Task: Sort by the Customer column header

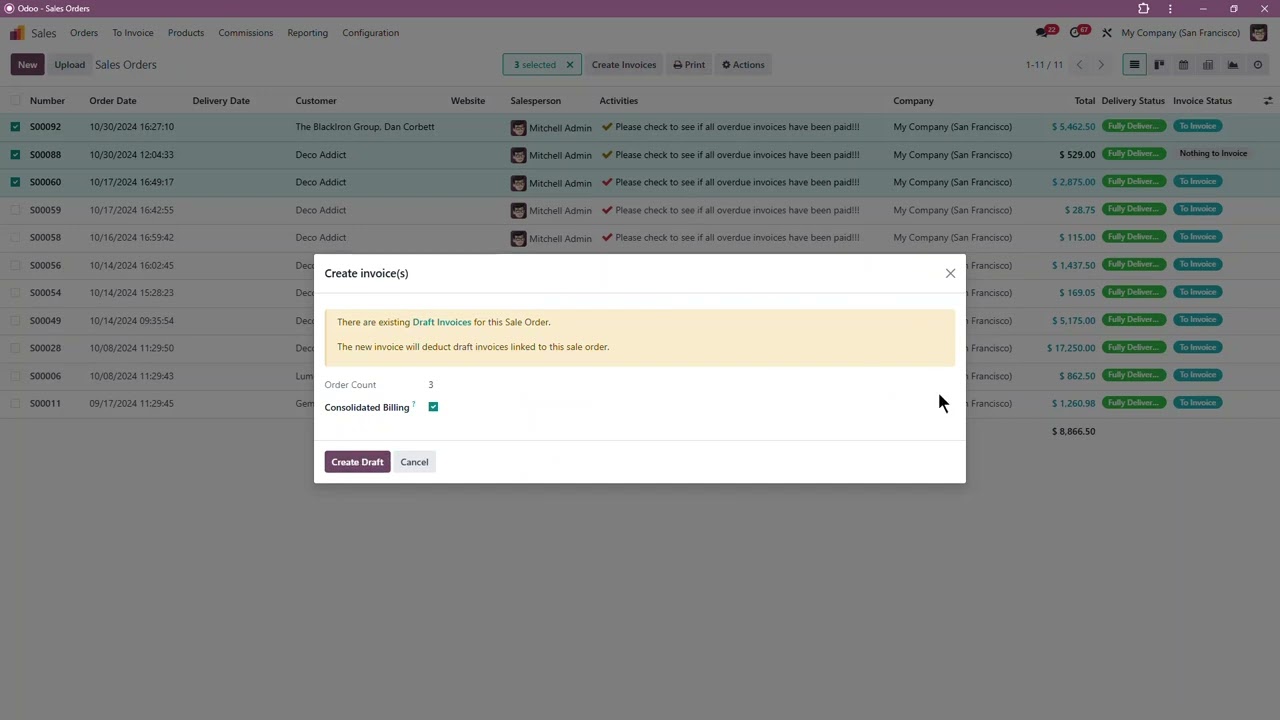Action: point(316,101)
